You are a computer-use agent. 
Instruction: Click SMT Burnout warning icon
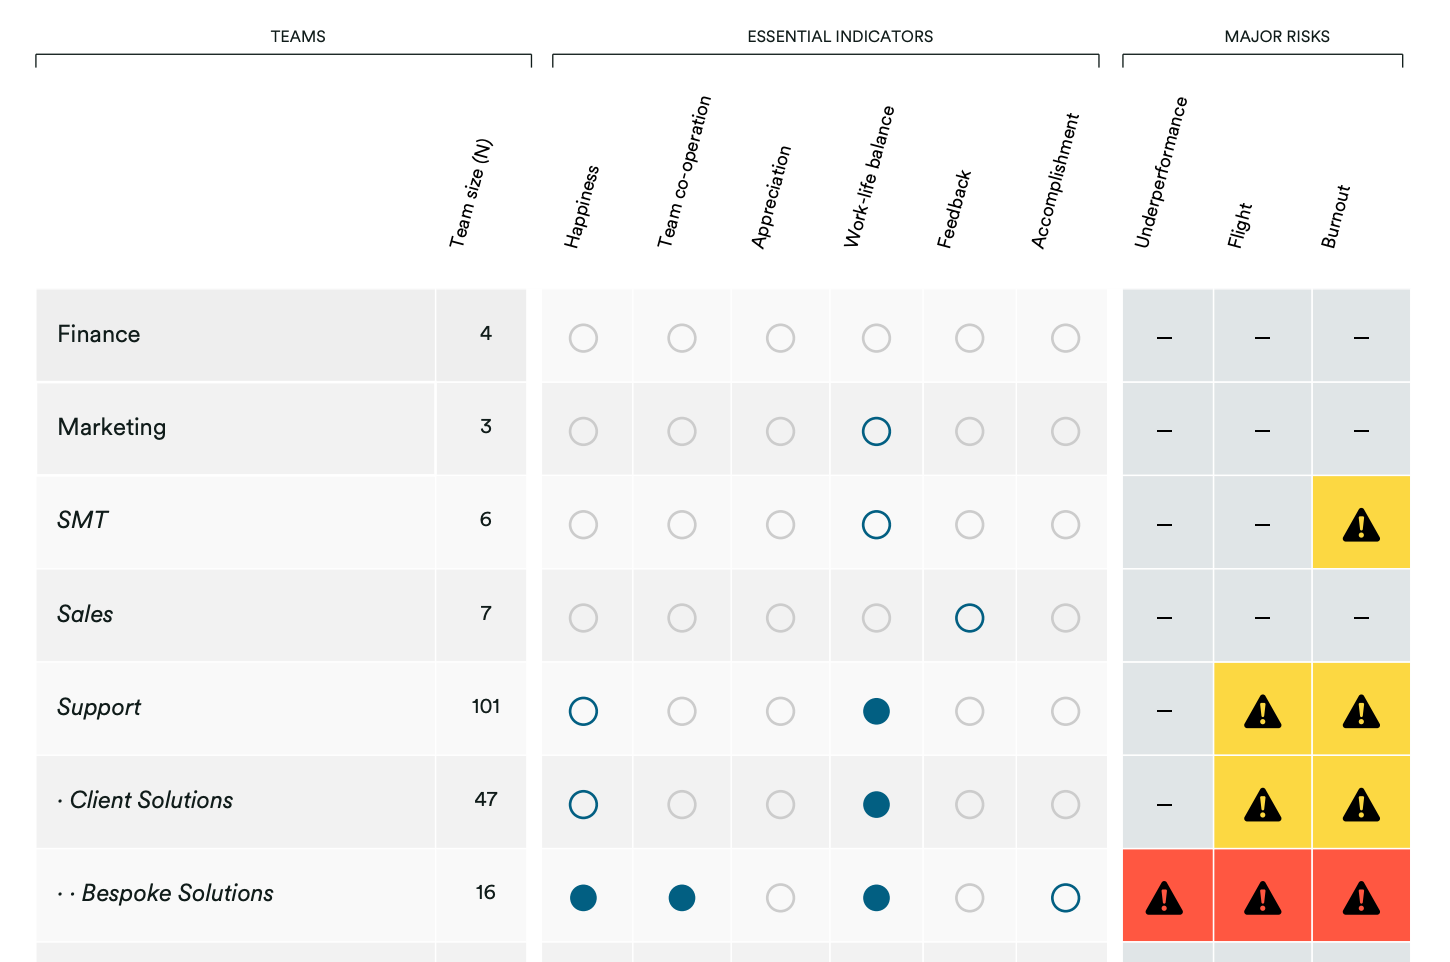click(x=1361, y=525)
